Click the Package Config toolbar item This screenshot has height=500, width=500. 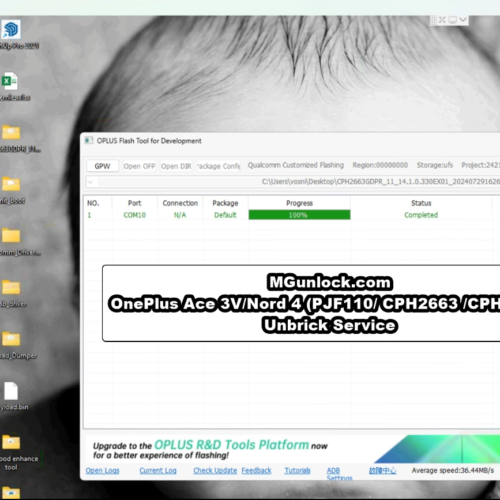pyautogui.click(x=219, y=166)
